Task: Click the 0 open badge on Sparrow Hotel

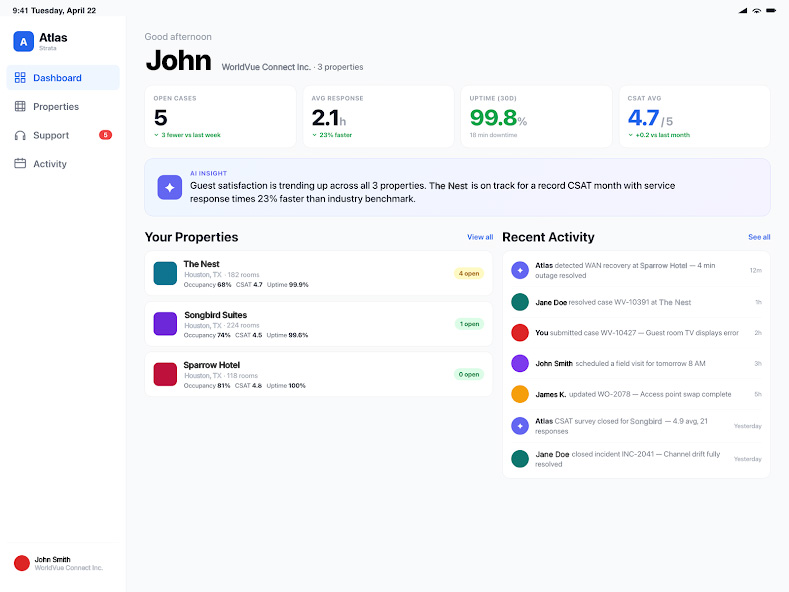Action: tap(468, 374)
